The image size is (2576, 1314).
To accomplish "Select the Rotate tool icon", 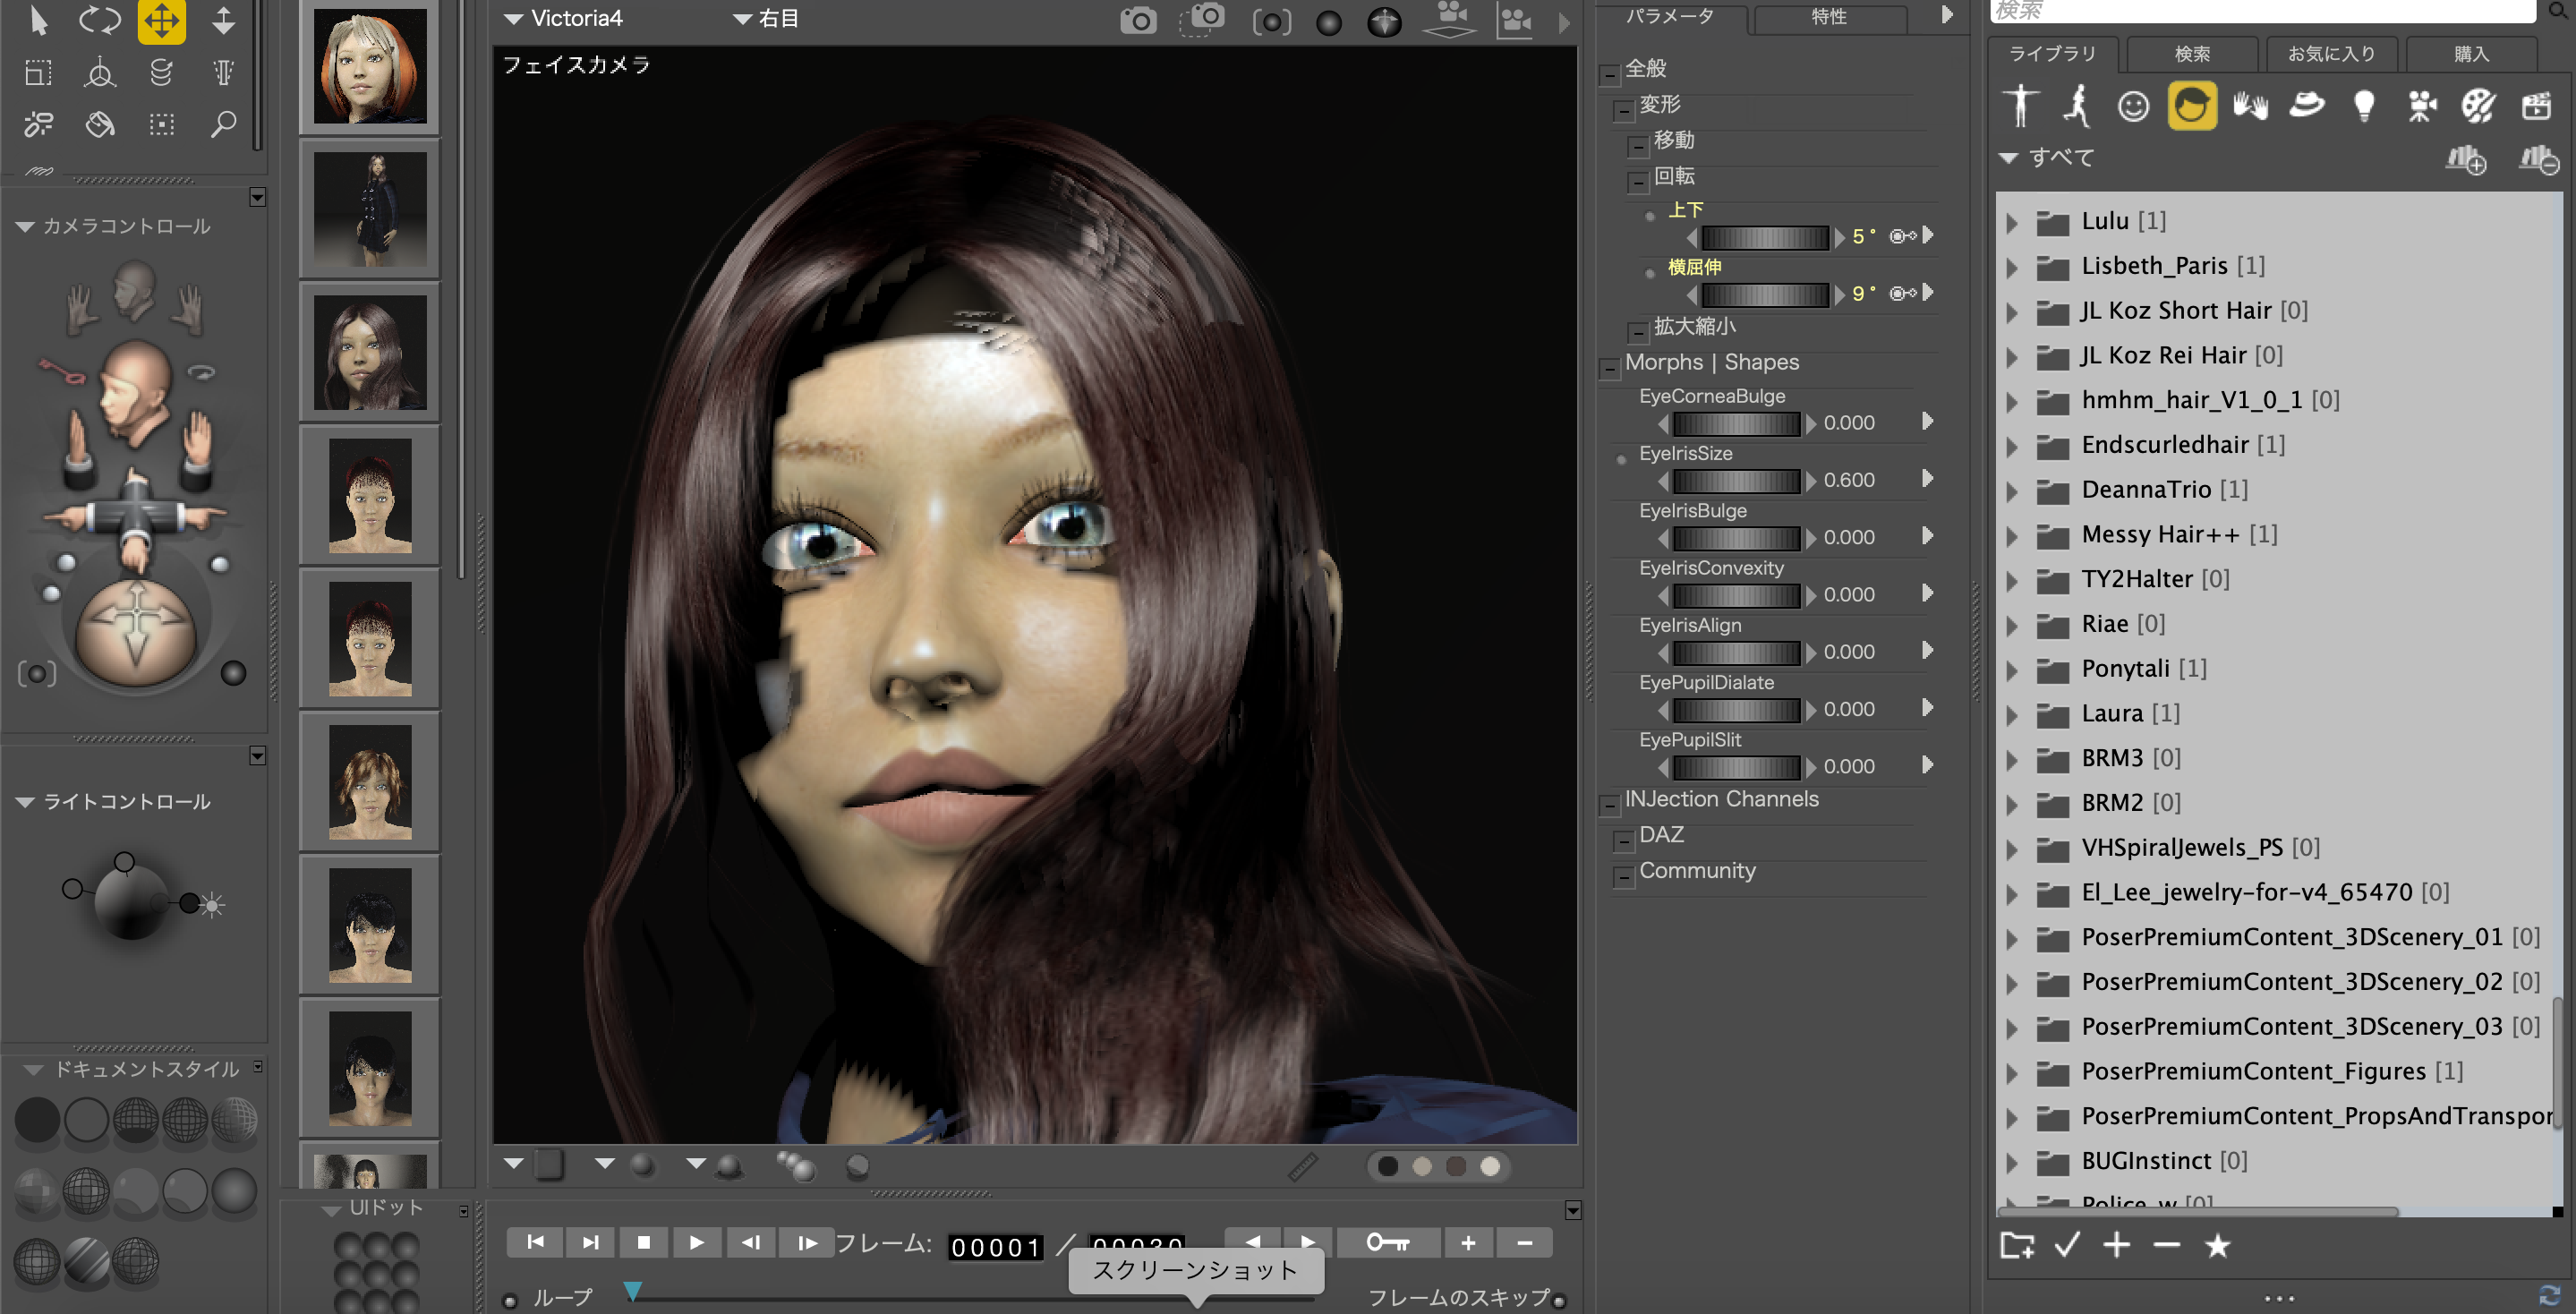I will point(99,21).
